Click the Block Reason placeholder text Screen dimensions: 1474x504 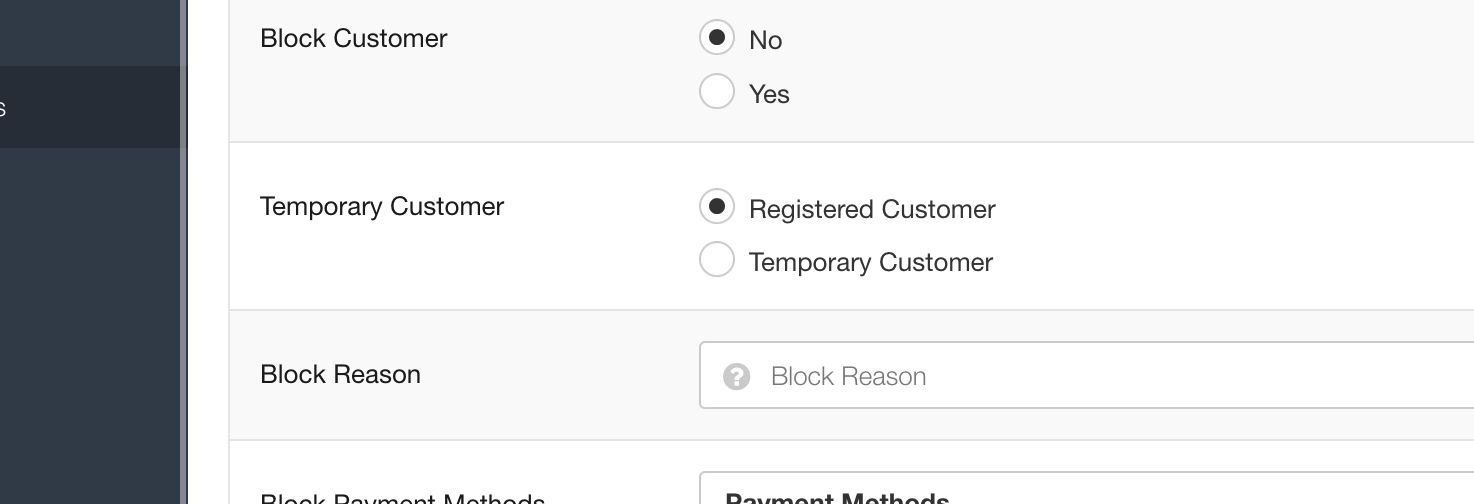pos(848,377)
